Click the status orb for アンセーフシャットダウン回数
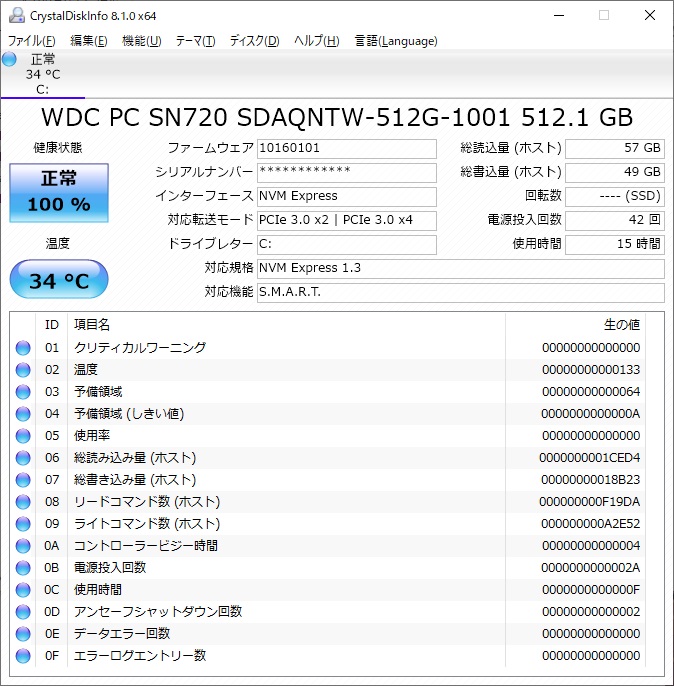Screen dimensions: 674x686 pyautogui.click(x=23, y=612)
